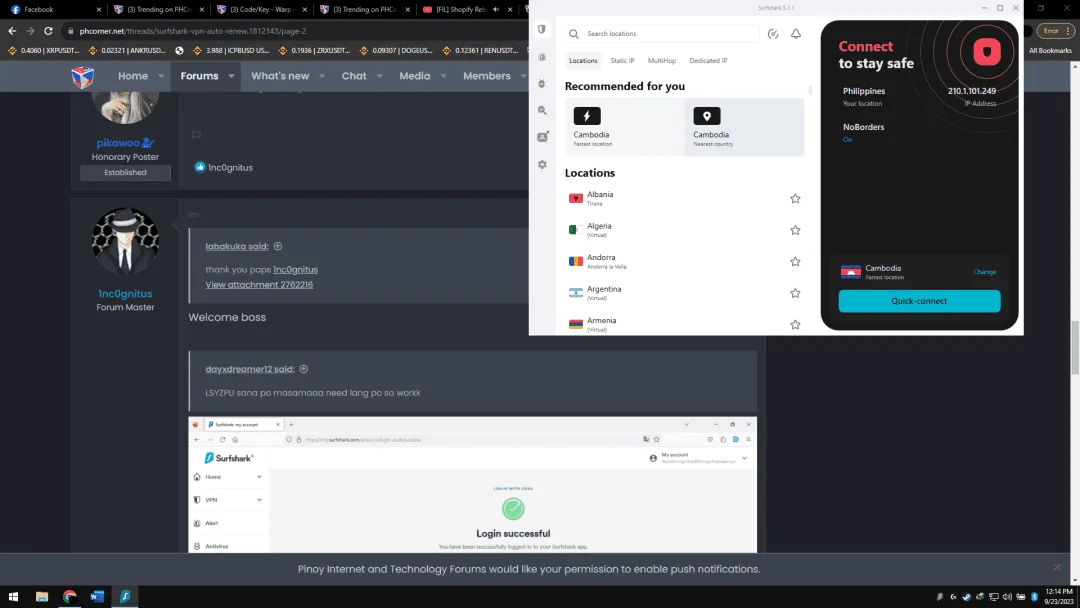Open the Alert icon in Surfshark sidebar
Viewport: 1080px width, 608px height.
click(542, 57)
